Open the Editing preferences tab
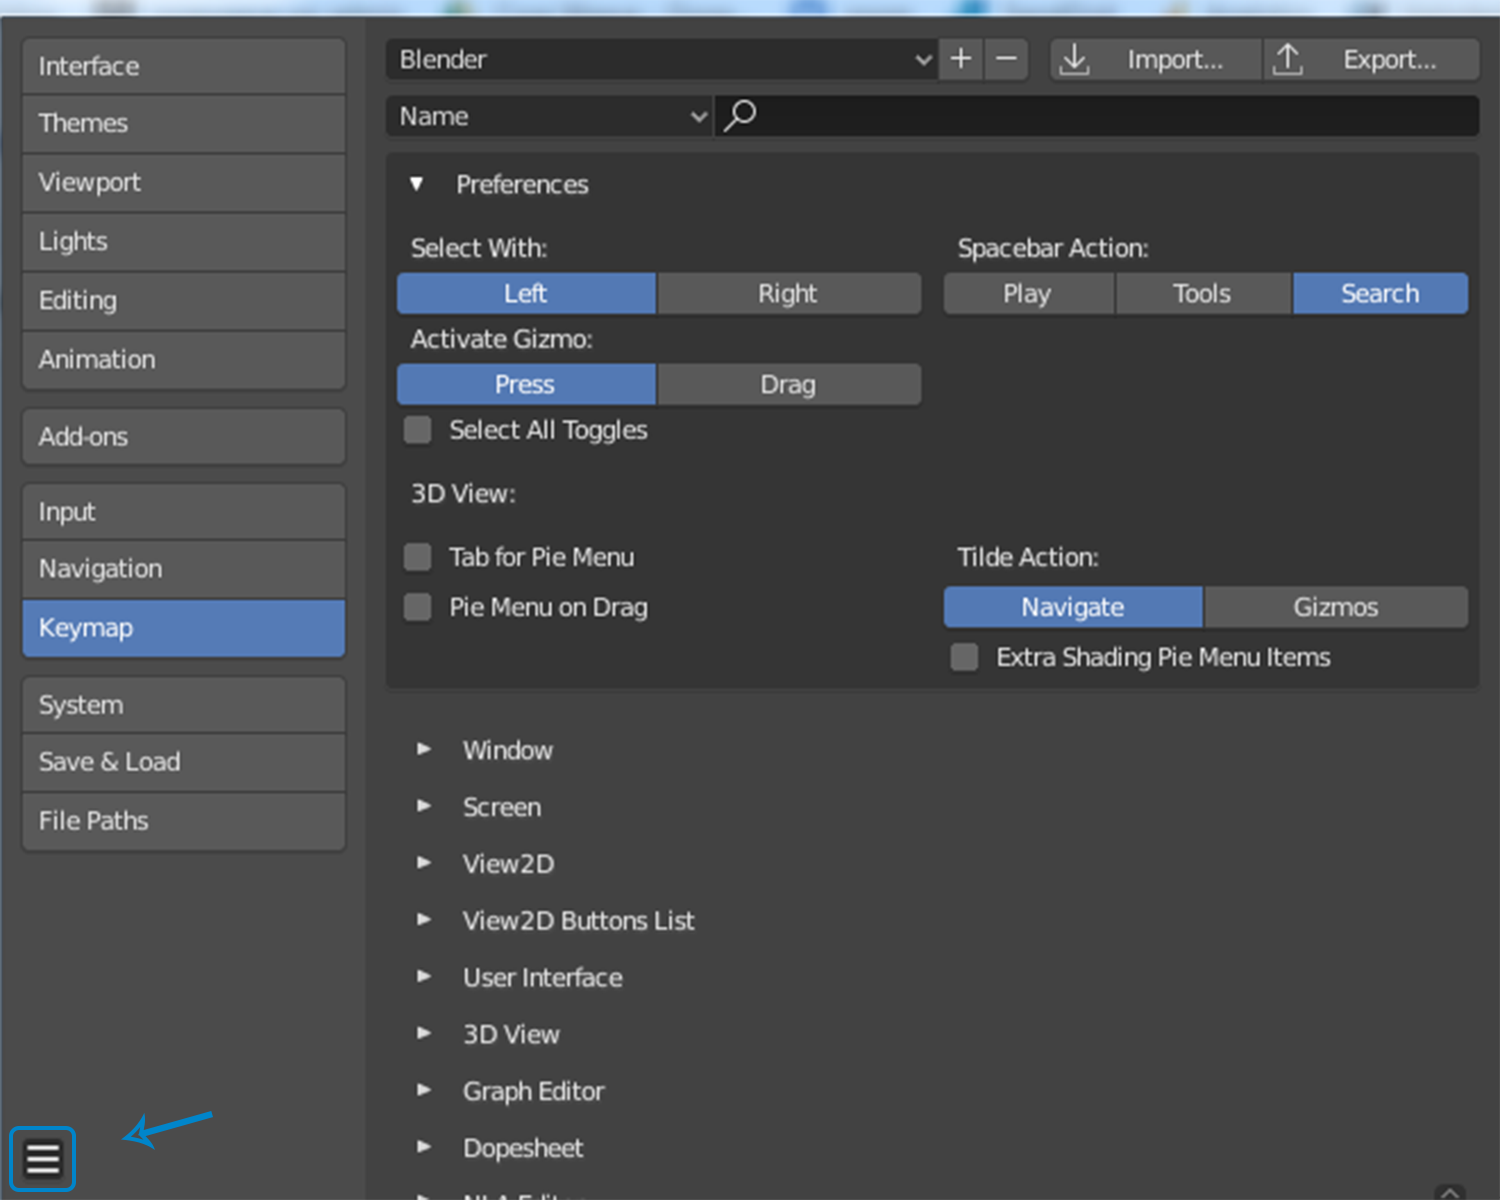The height and width of the screenshot is (1200, 1500). 184,301
